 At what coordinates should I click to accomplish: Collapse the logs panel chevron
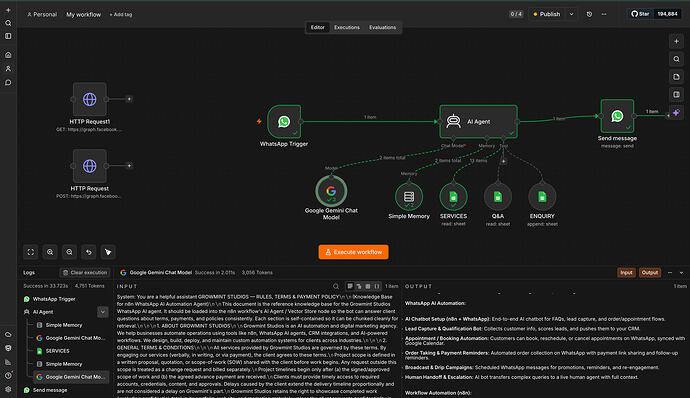point(681,273)
